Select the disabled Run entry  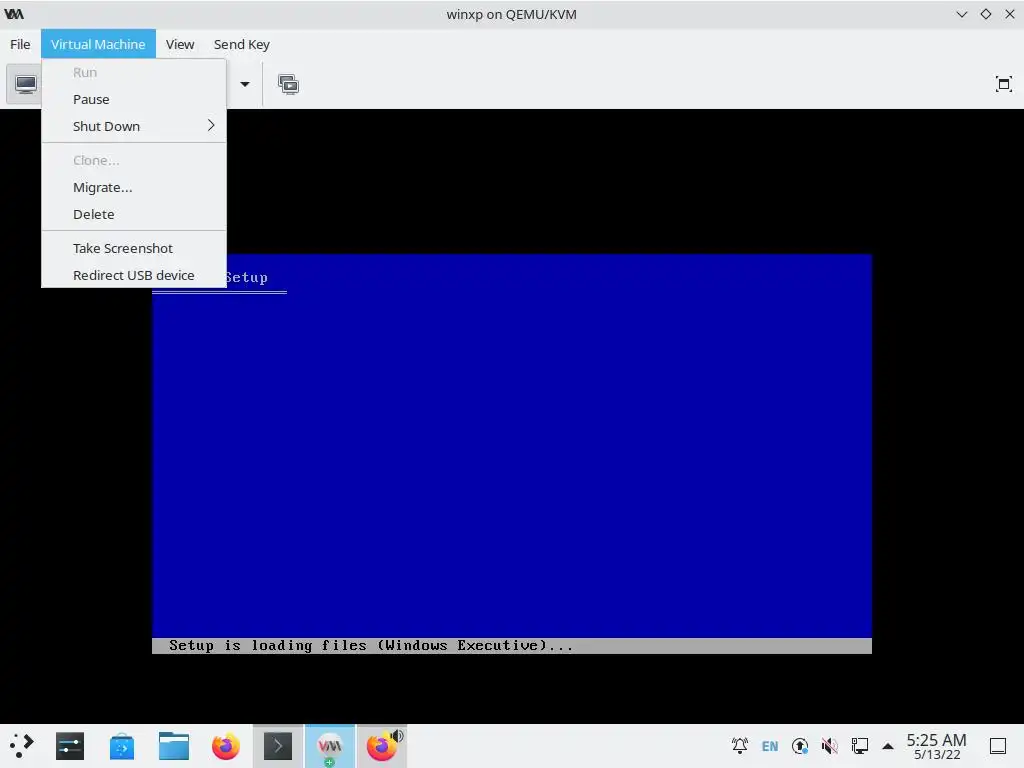tap(134, 72)
